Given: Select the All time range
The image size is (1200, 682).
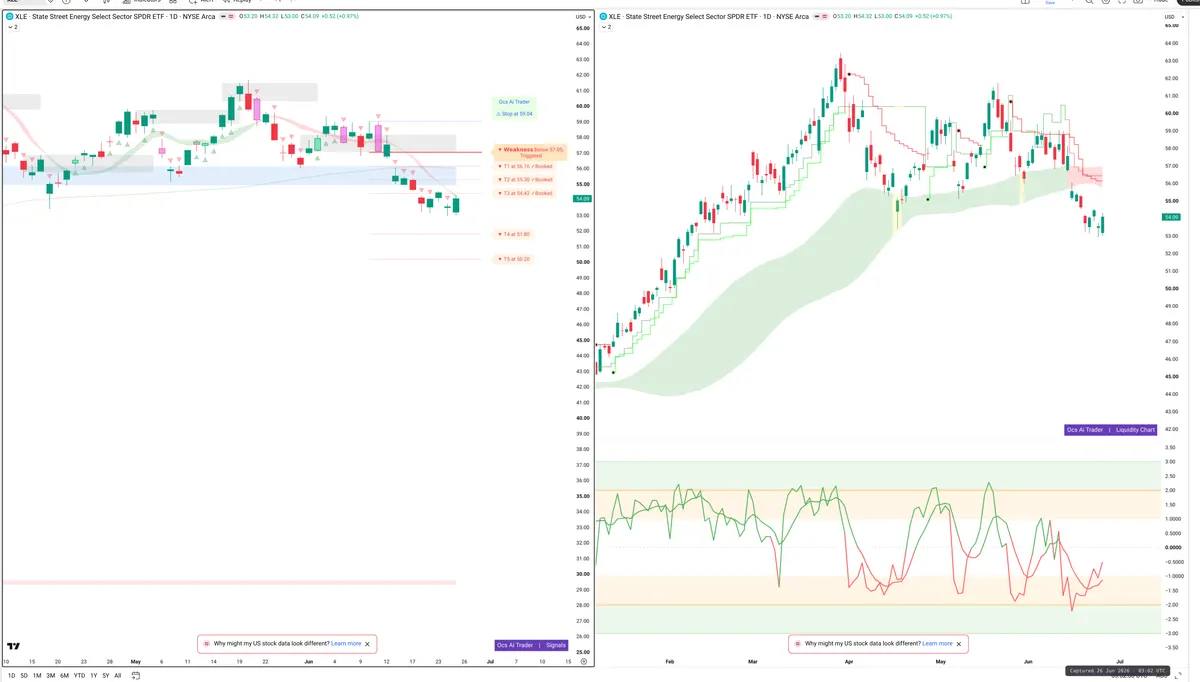Looking at the screenshot, I should [118, 675].
